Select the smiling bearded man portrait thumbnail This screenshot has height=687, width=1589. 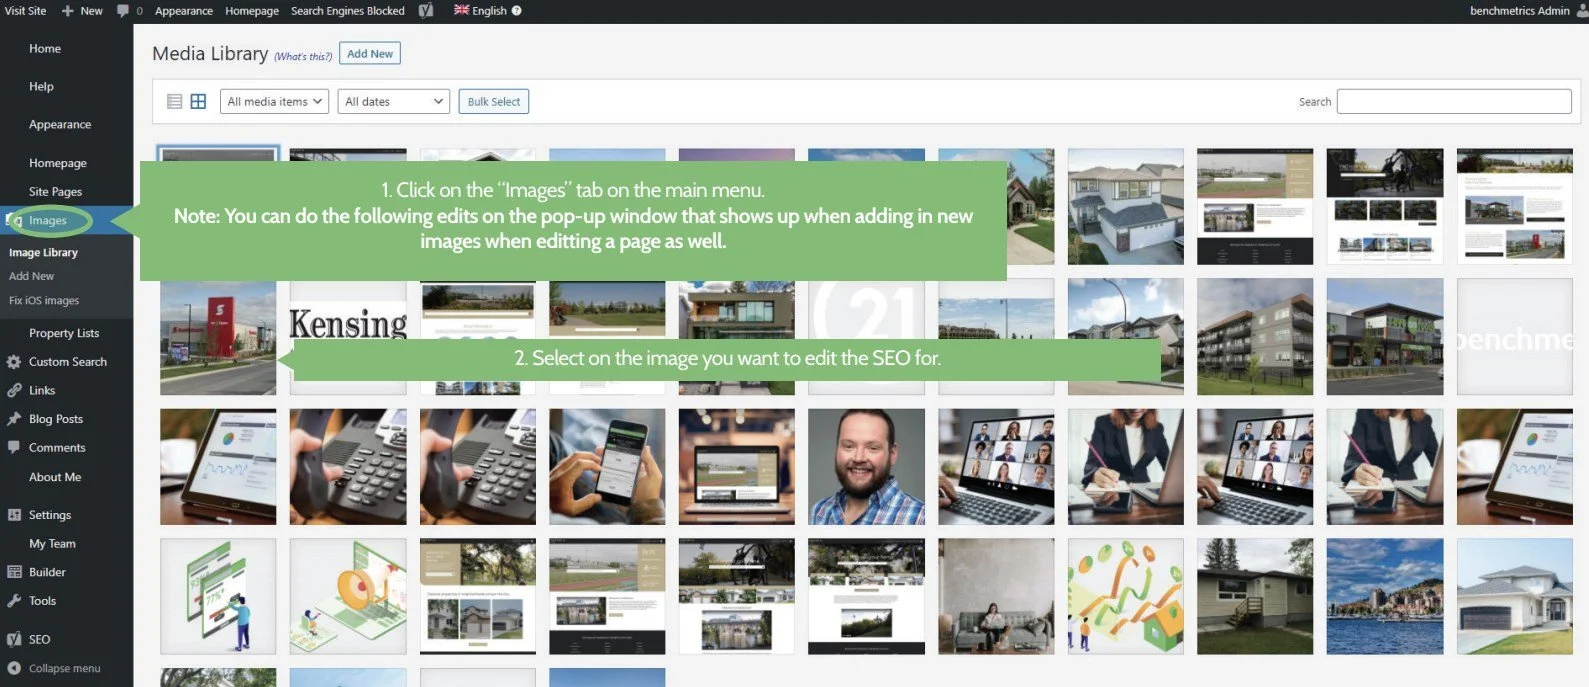point(866,466)
